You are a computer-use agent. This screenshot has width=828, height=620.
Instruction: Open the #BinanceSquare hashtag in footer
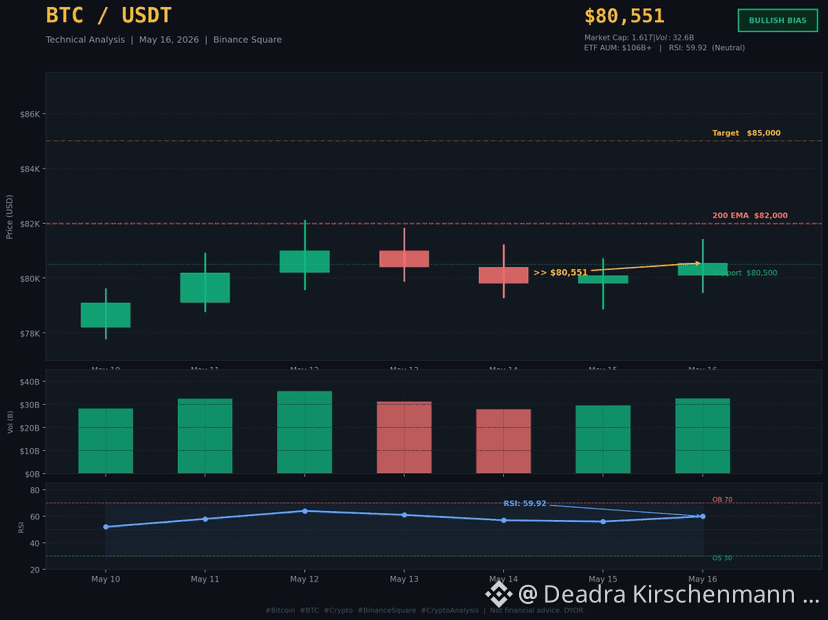[x=387, y=610]
